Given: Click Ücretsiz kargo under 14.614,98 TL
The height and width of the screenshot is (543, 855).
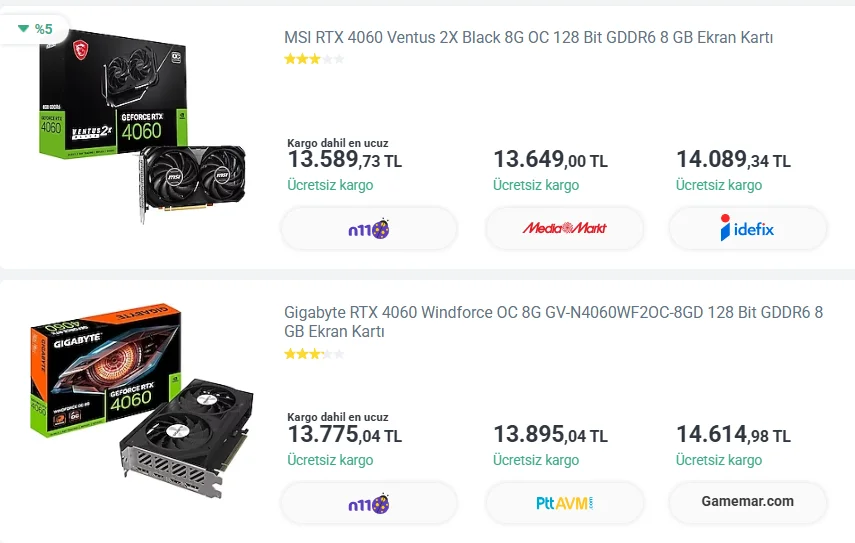Looking at the screenshot, I should coord(718,461).
